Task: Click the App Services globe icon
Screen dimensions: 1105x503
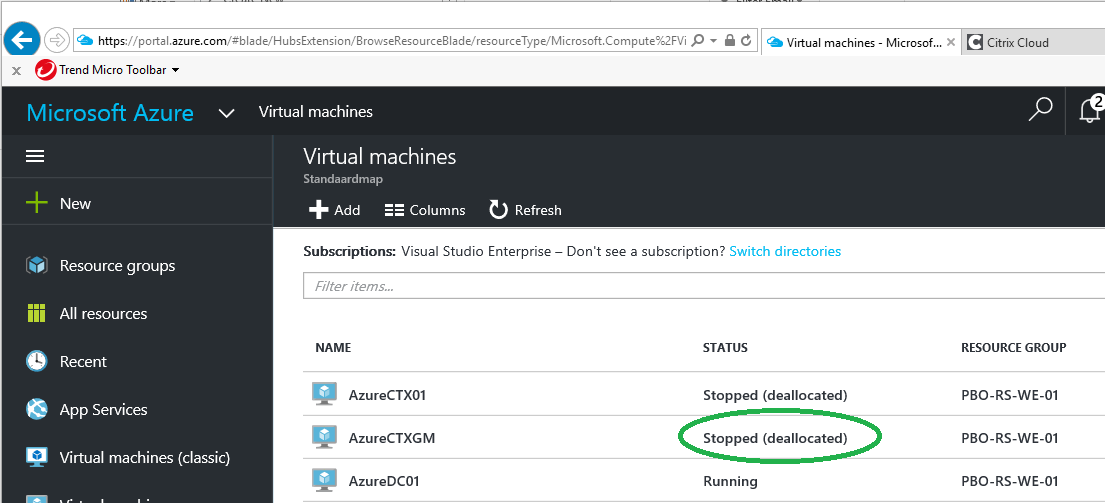Action: pos(36,409)
